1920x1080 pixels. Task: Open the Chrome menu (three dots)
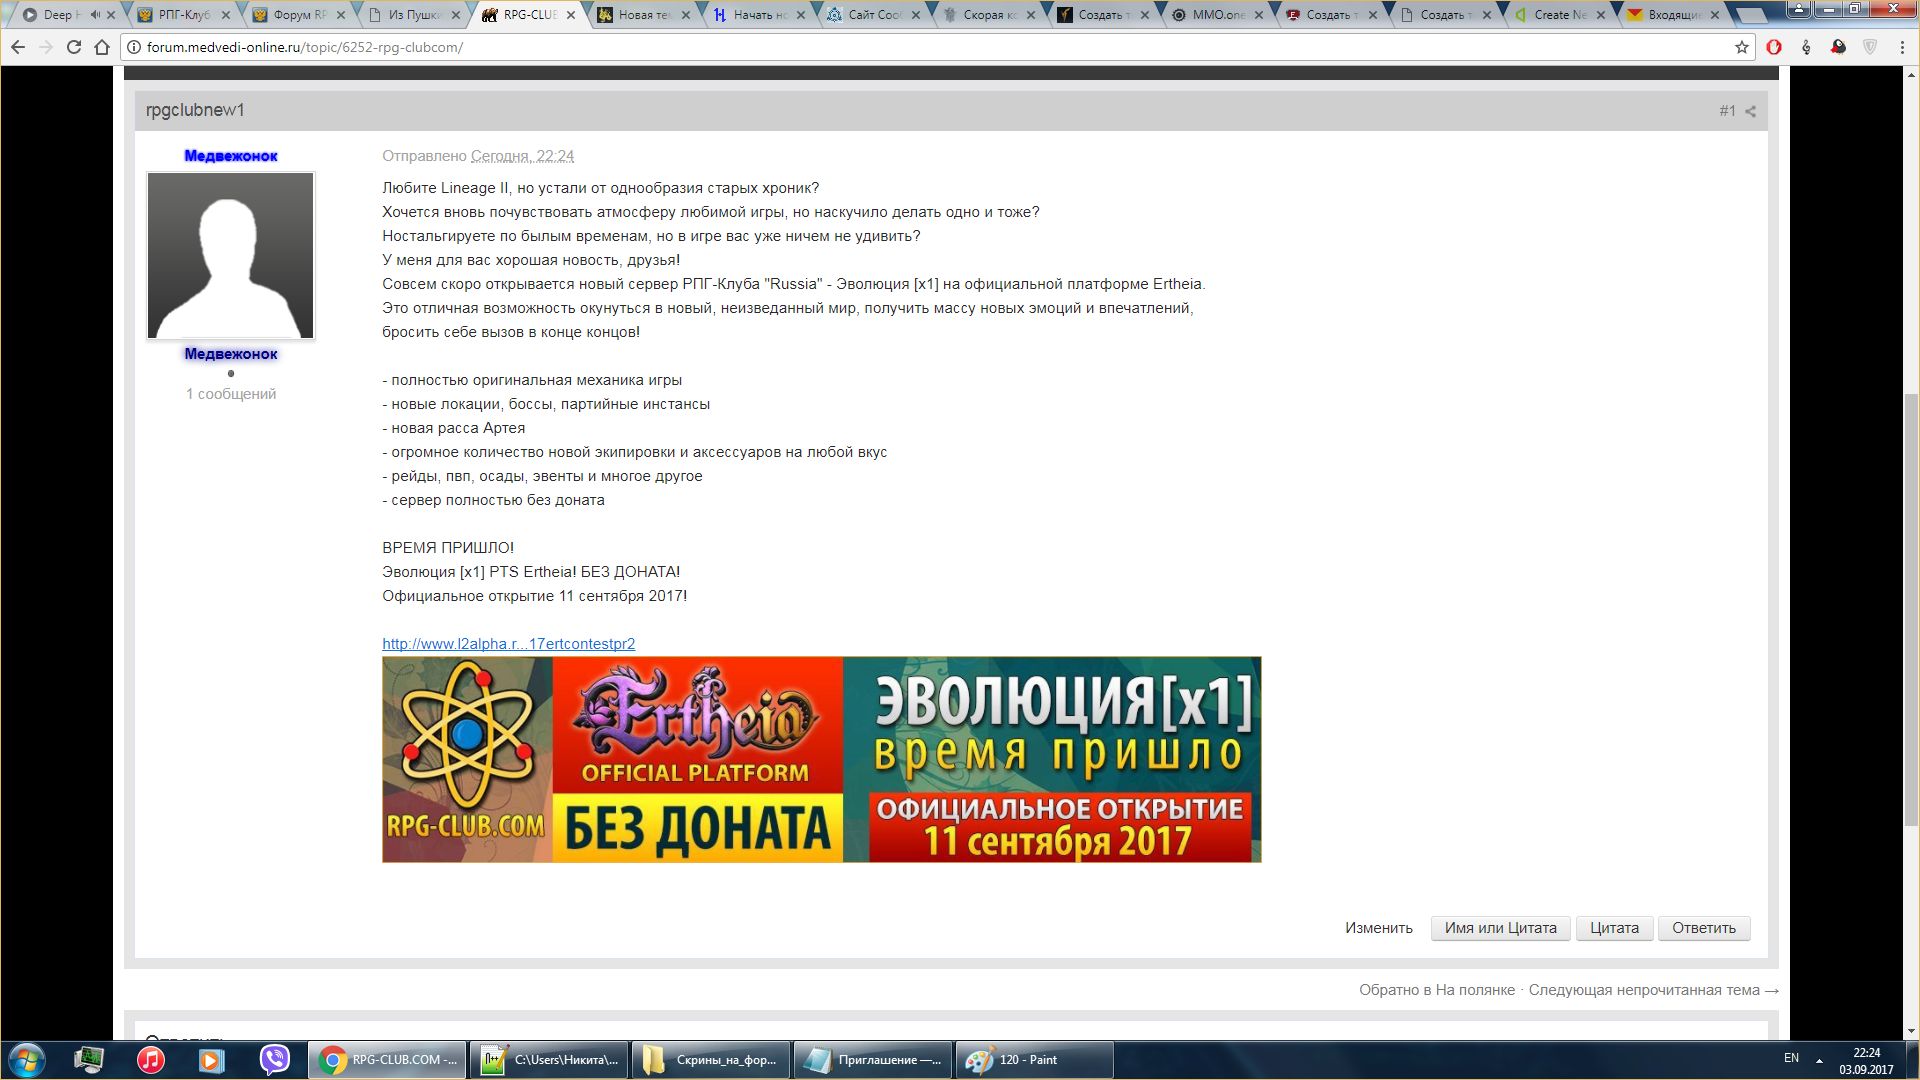pyautogui.click(x=1901, y=47)
